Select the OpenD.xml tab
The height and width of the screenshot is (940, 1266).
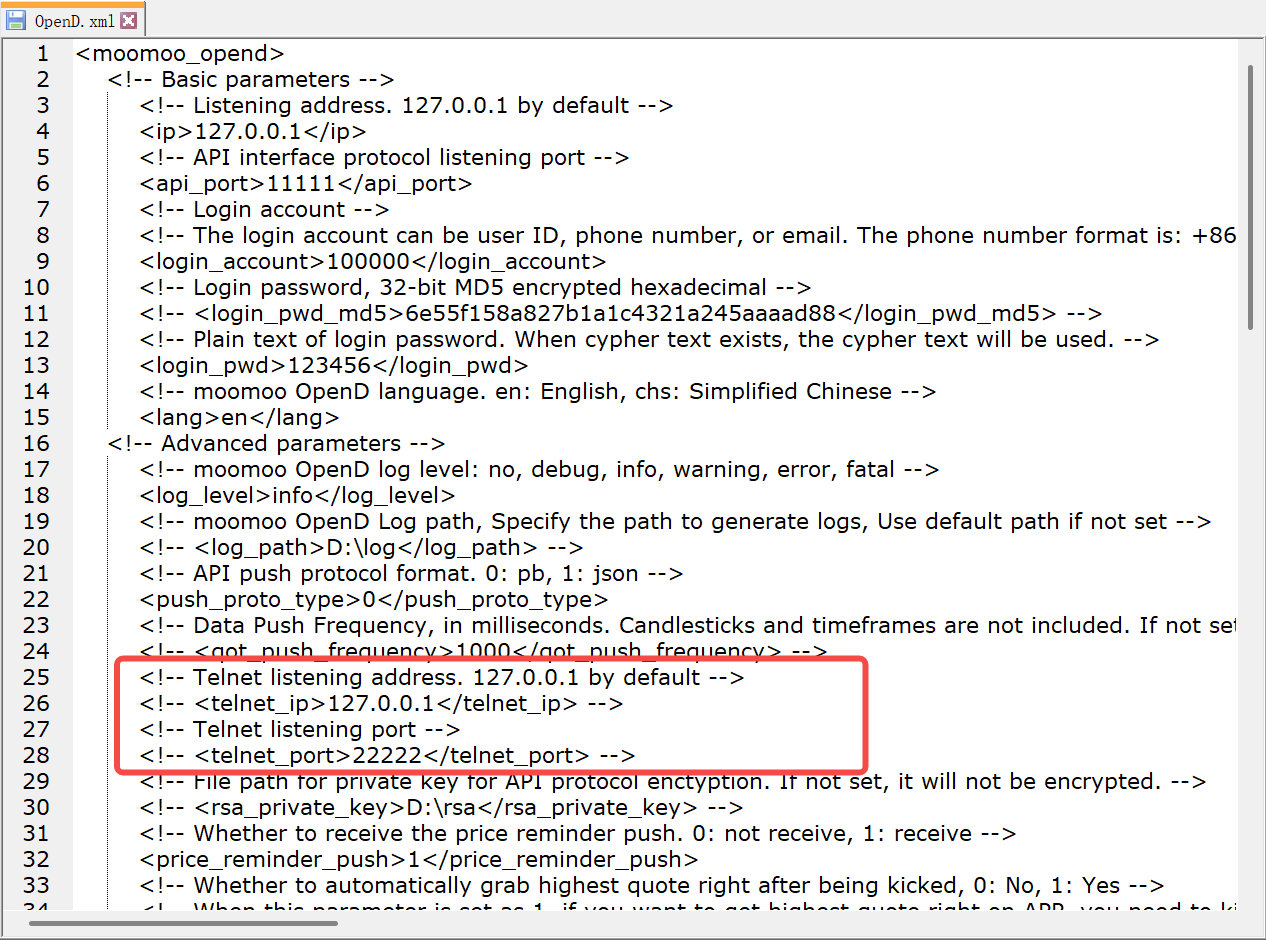click(x=75, y=18)
